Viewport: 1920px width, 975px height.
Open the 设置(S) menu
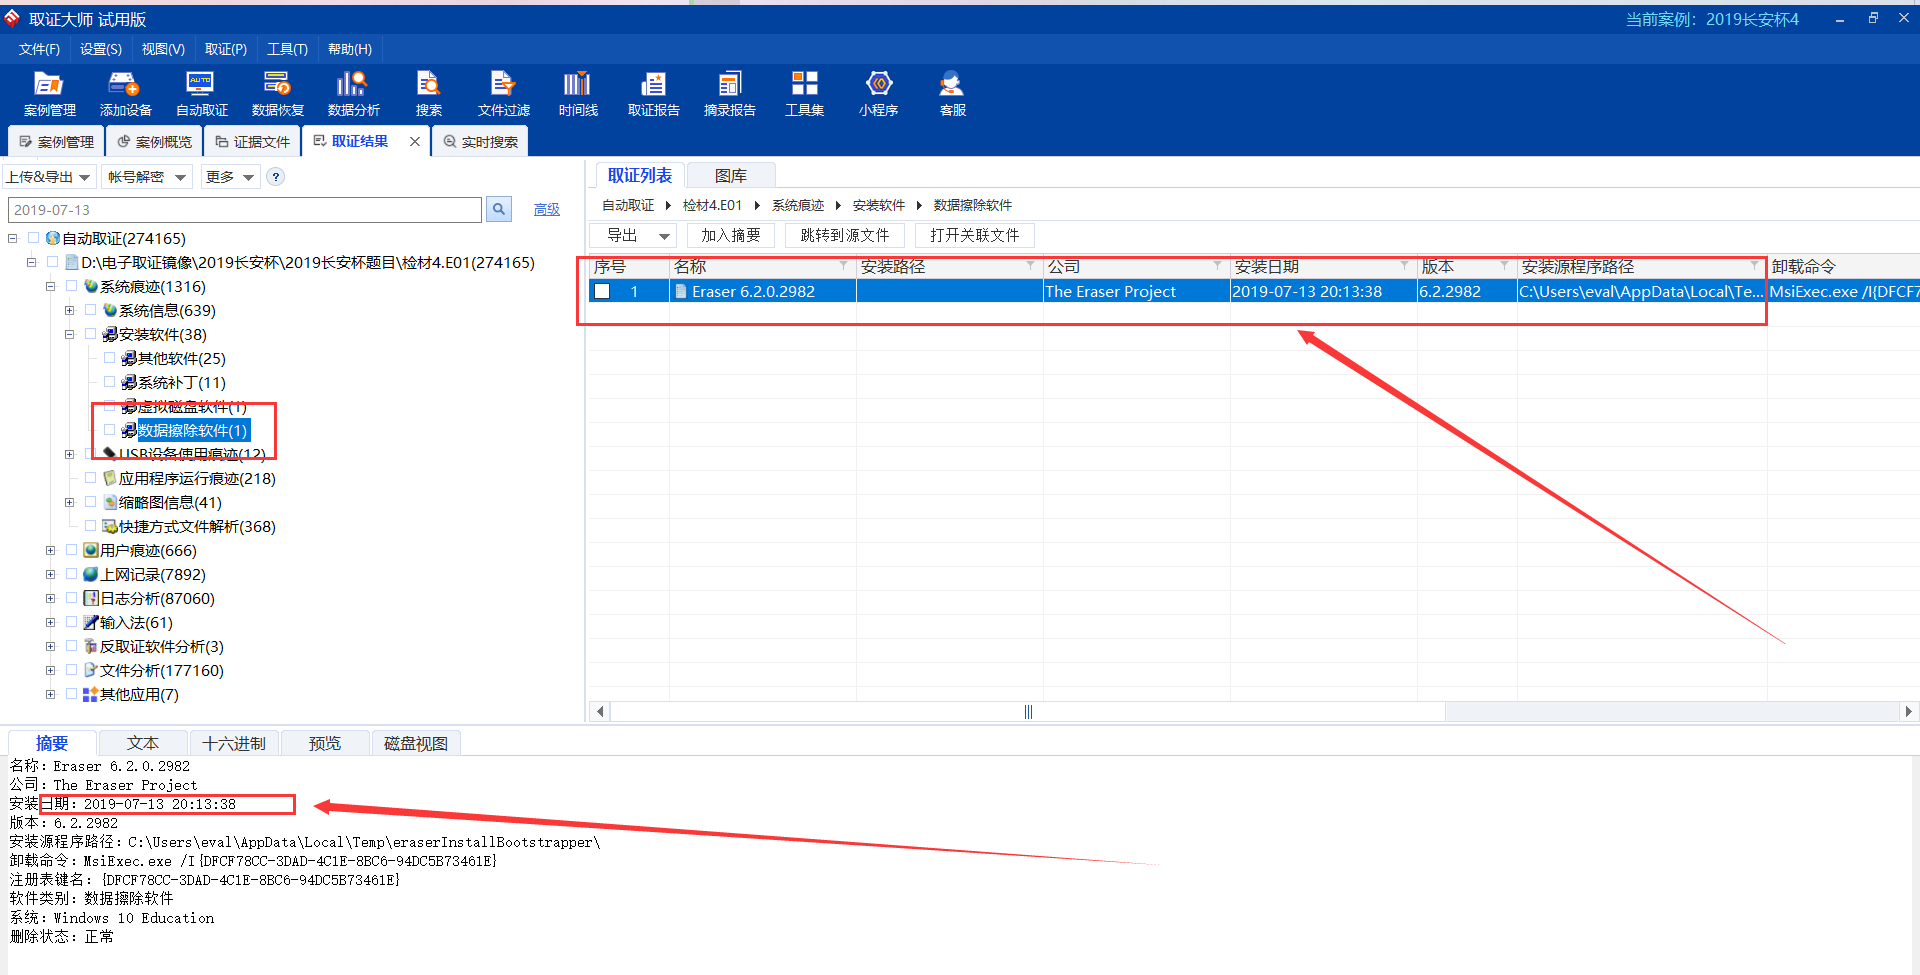click(x=101, y=49)
